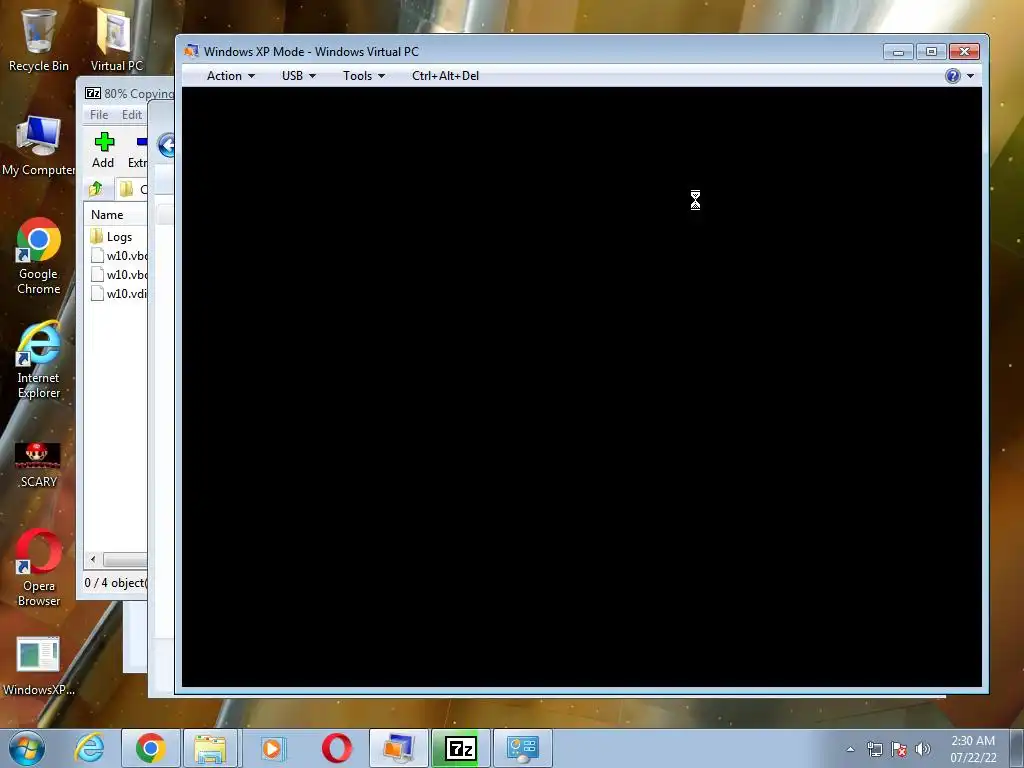Open the Action menu in Virtual PC

coord(231,76)
